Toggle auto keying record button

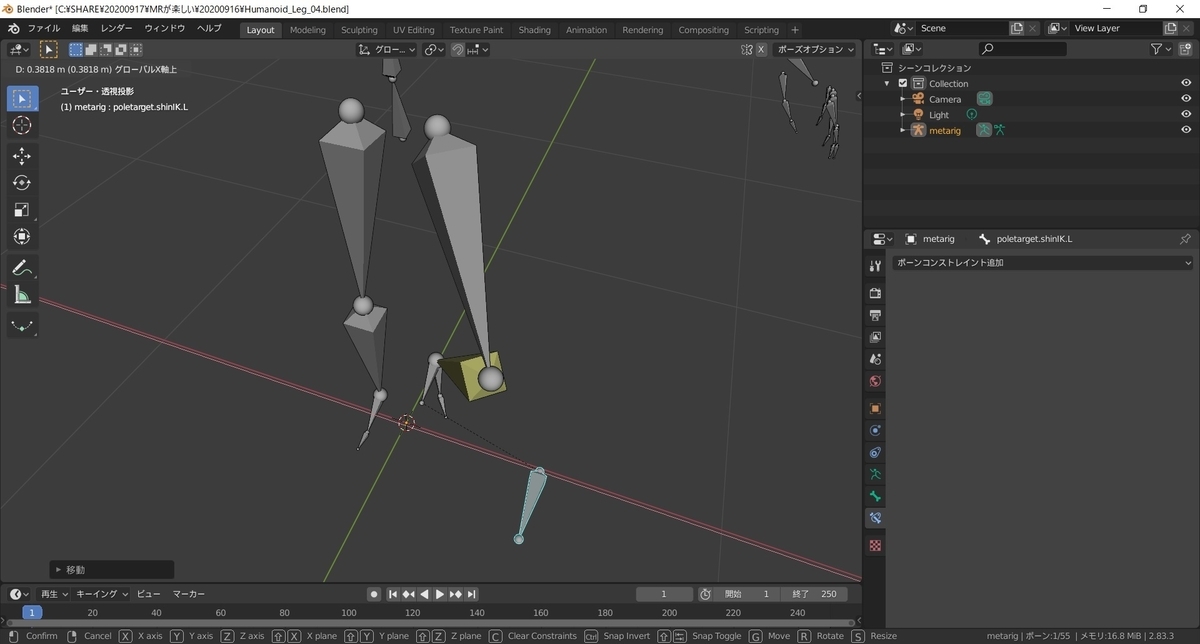(x=373, y=594)
